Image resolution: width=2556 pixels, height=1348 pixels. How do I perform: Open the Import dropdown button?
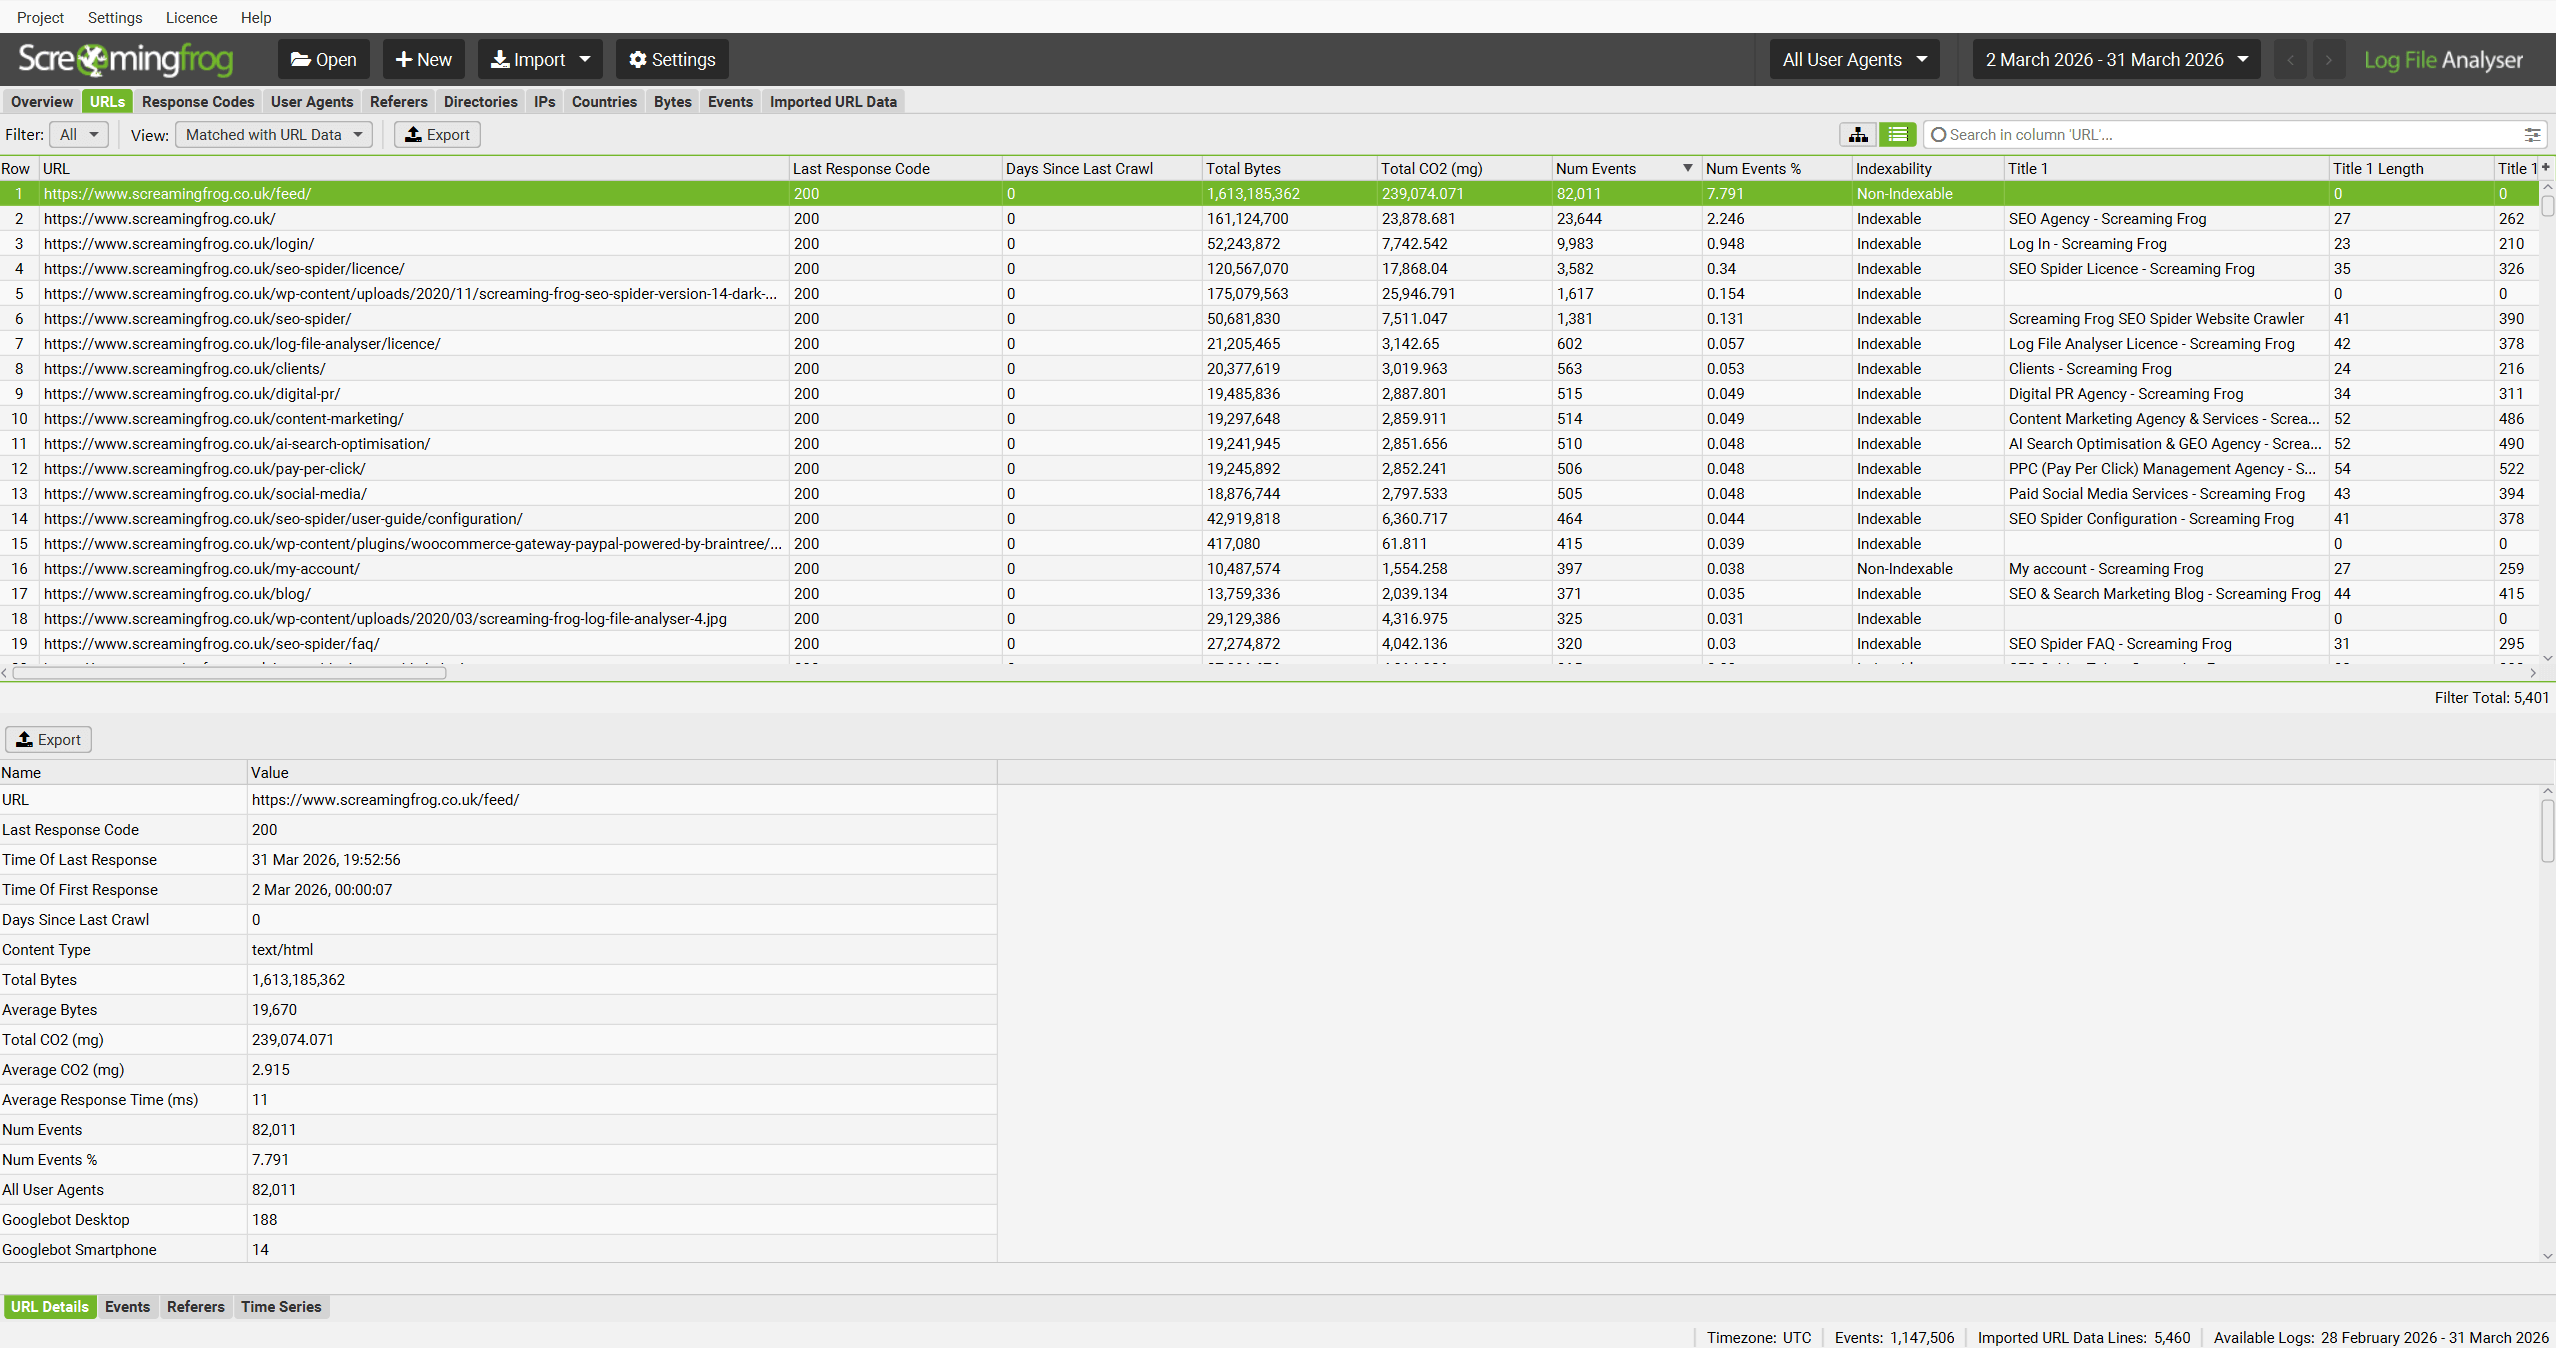(540, 60)
